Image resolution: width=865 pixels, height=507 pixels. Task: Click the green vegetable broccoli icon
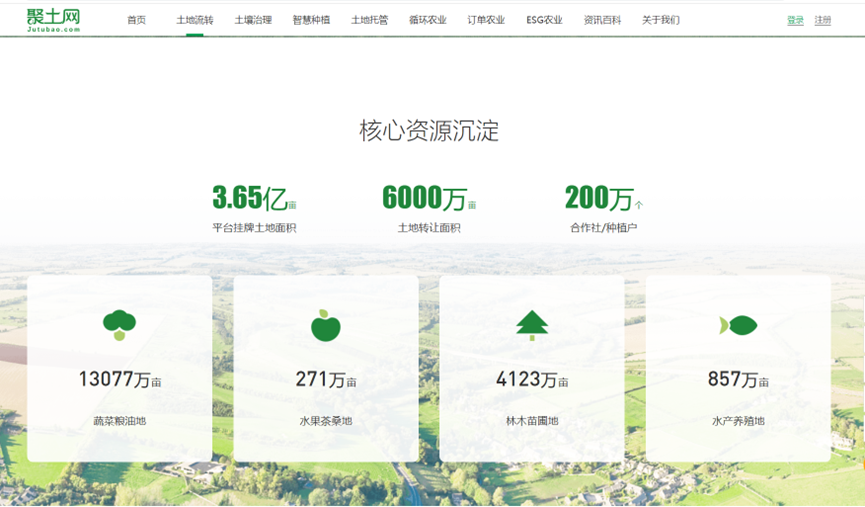[x=119, y=325]
